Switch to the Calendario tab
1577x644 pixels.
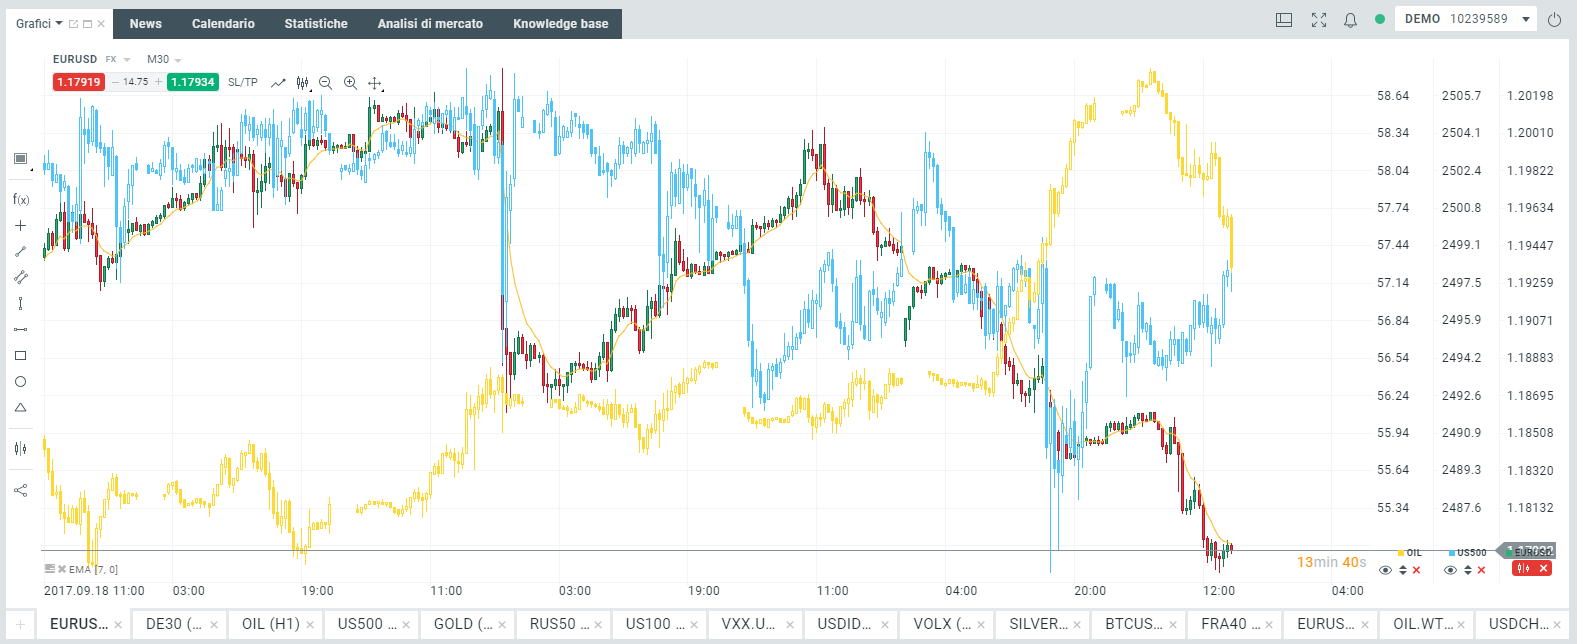[x=223, y=24]
